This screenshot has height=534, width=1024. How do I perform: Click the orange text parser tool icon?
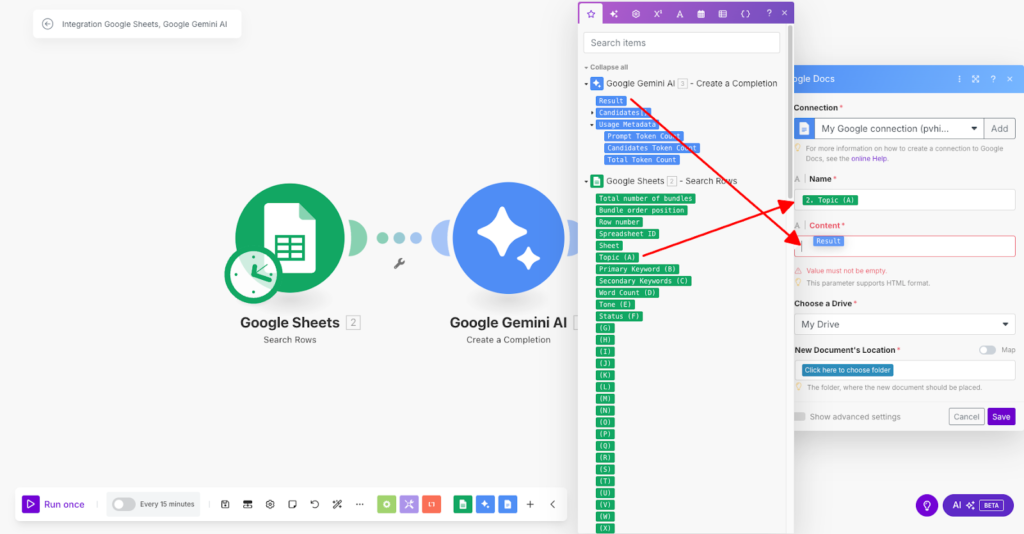432,504
